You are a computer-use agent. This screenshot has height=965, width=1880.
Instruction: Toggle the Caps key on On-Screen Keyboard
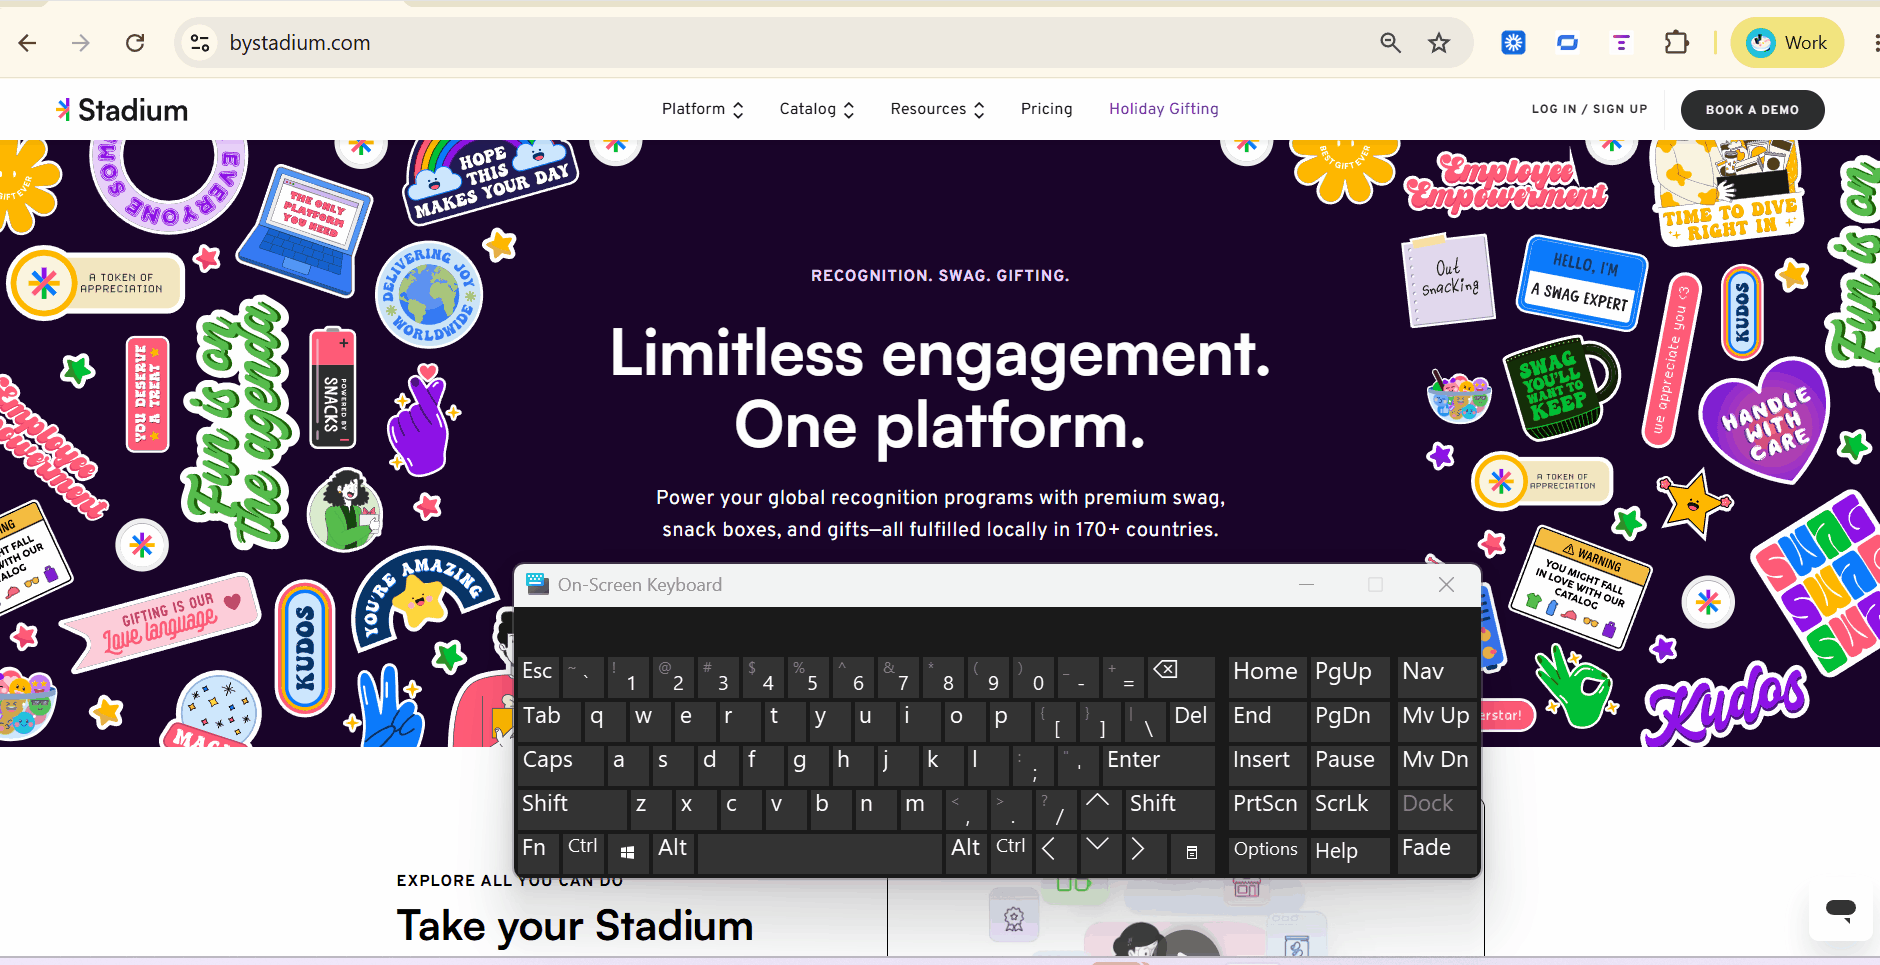click(560, 765)
